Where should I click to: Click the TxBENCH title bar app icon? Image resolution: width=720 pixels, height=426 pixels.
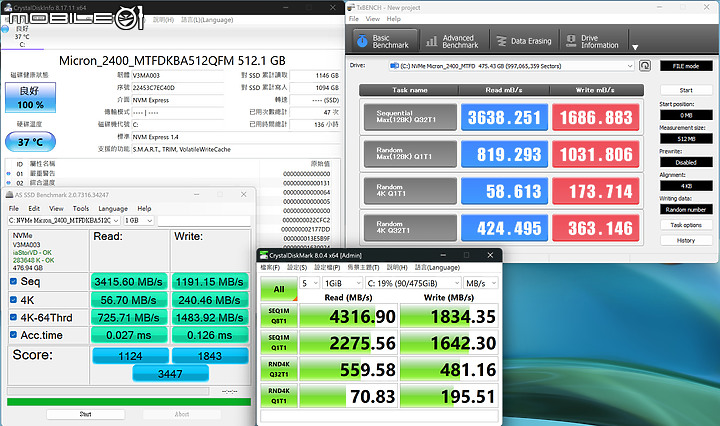coord(351,7)
